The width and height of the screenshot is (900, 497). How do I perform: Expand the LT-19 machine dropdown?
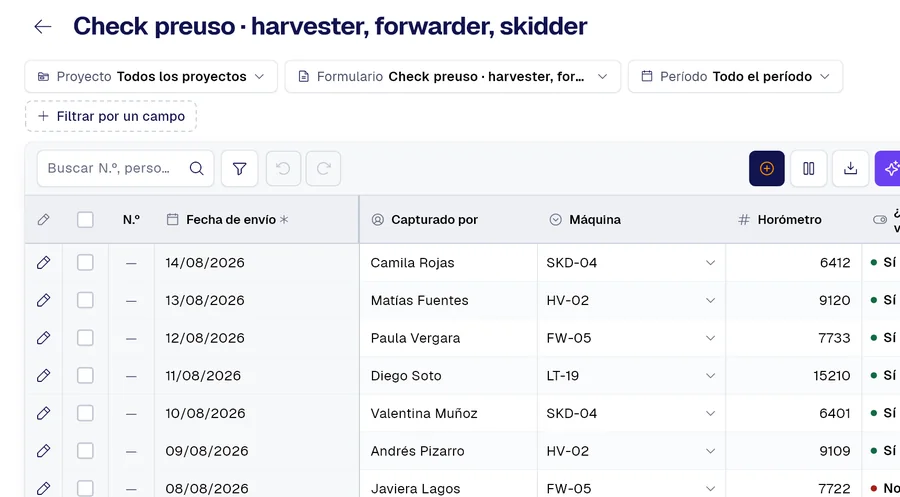tap(710, 376)
